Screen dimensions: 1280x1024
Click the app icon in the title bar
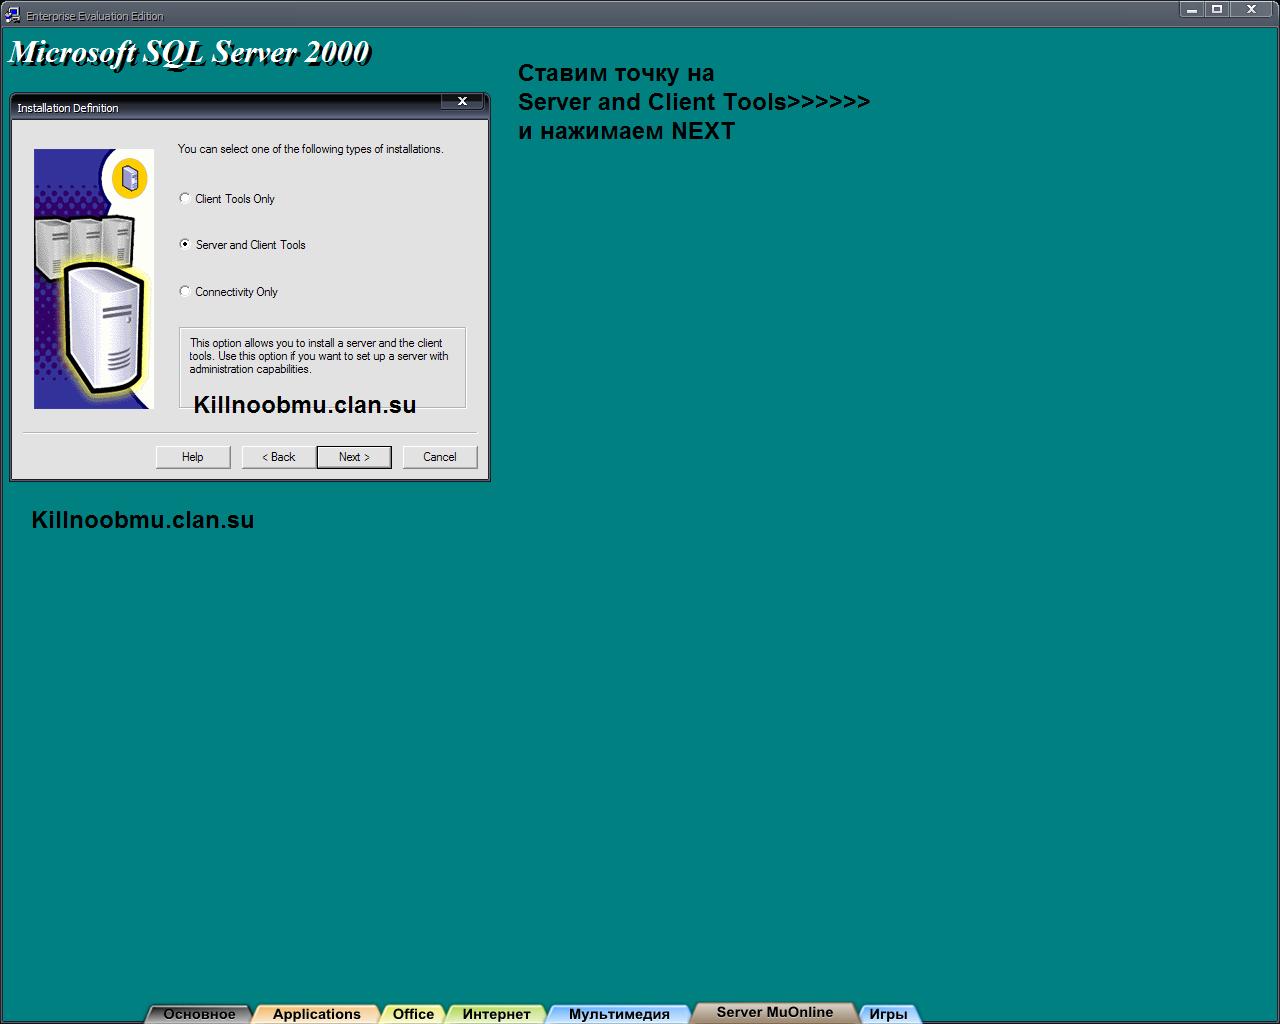[x=13, y=15]
